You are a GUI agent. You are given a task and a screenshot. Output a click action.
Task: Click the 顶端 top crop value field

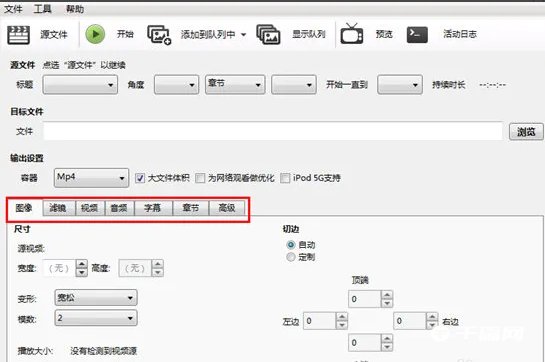tap(364, 299)
